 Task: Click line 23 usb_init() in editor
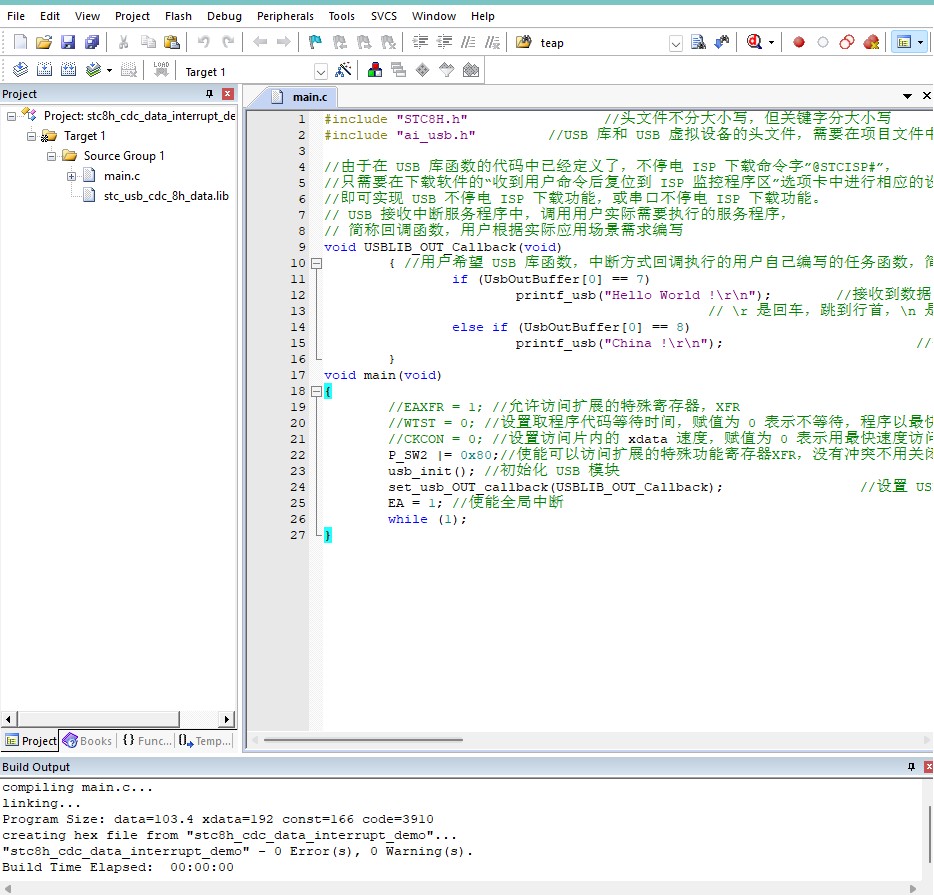click(x=431, y=471)
